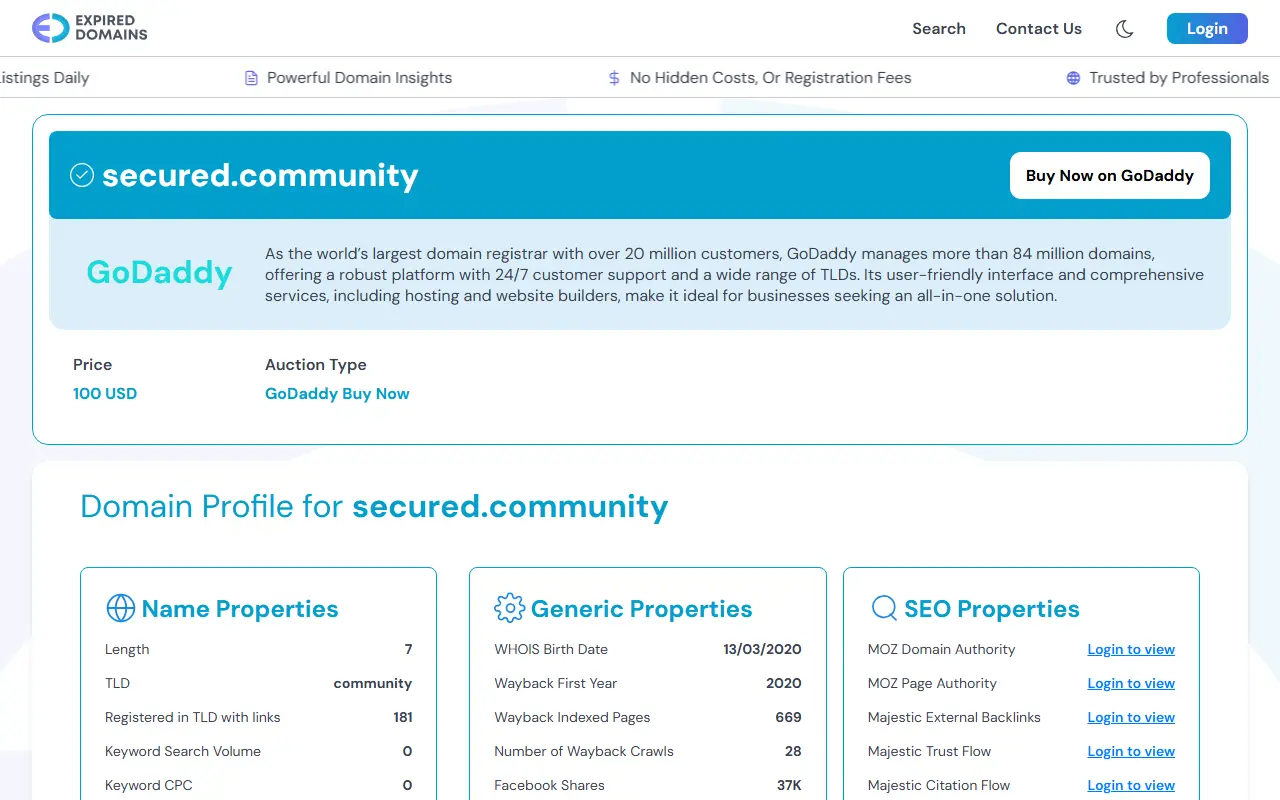Click the Length value 7
Screen dimensions: 1280x800
click(x=408, y=650)
